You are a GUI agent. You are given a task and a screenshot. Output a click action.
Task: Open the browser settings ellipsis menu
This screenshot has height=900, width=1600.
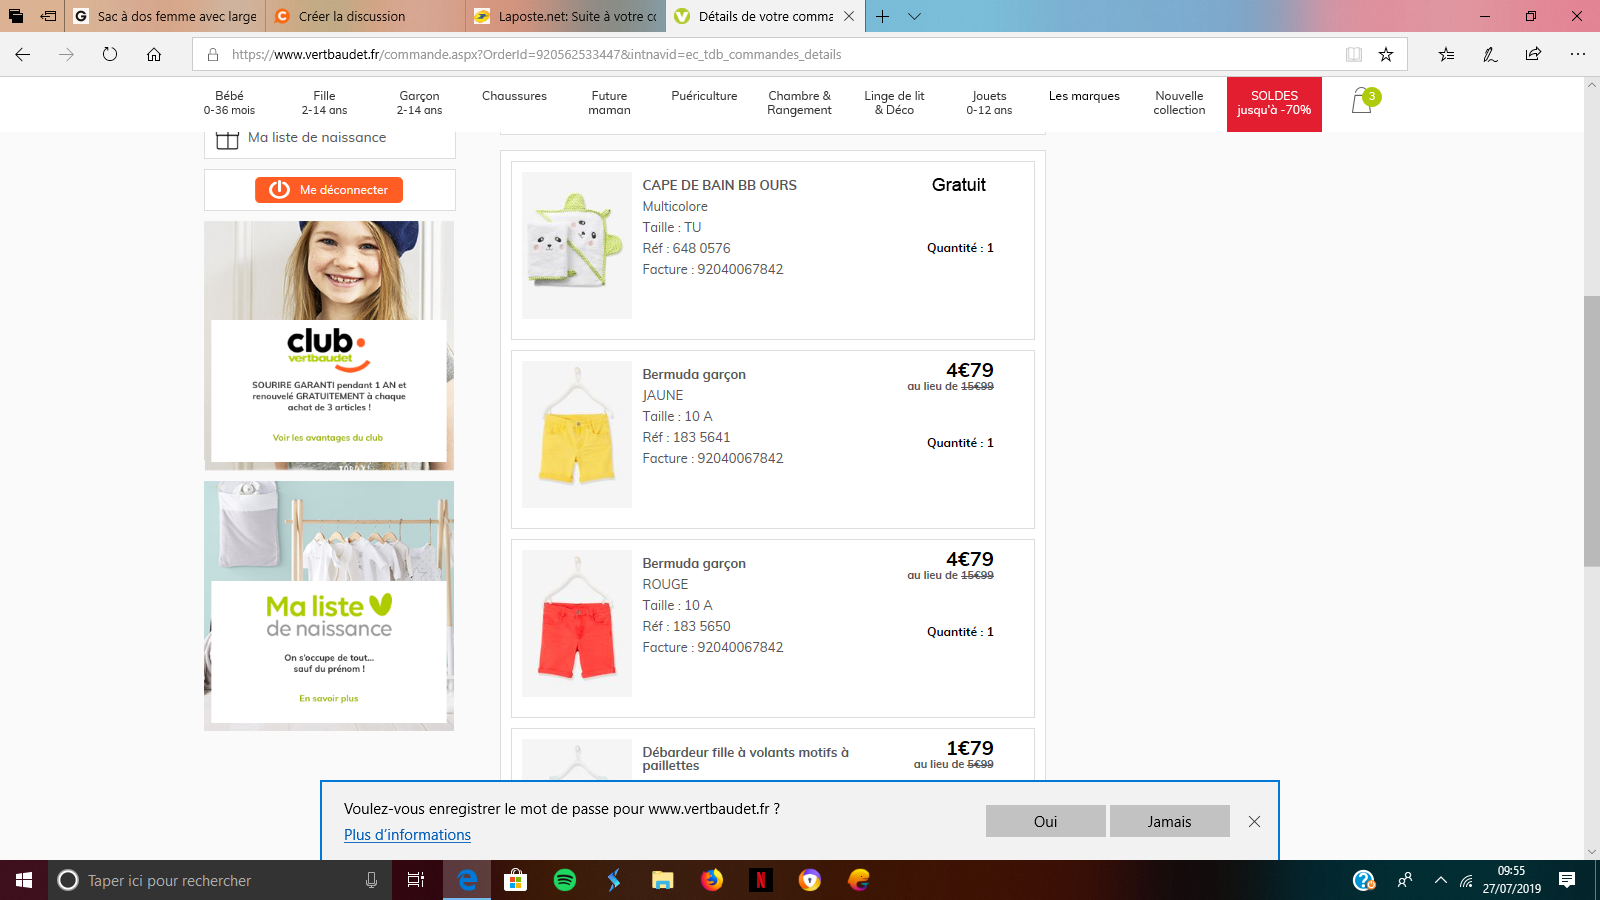(x=1577, y=54)
